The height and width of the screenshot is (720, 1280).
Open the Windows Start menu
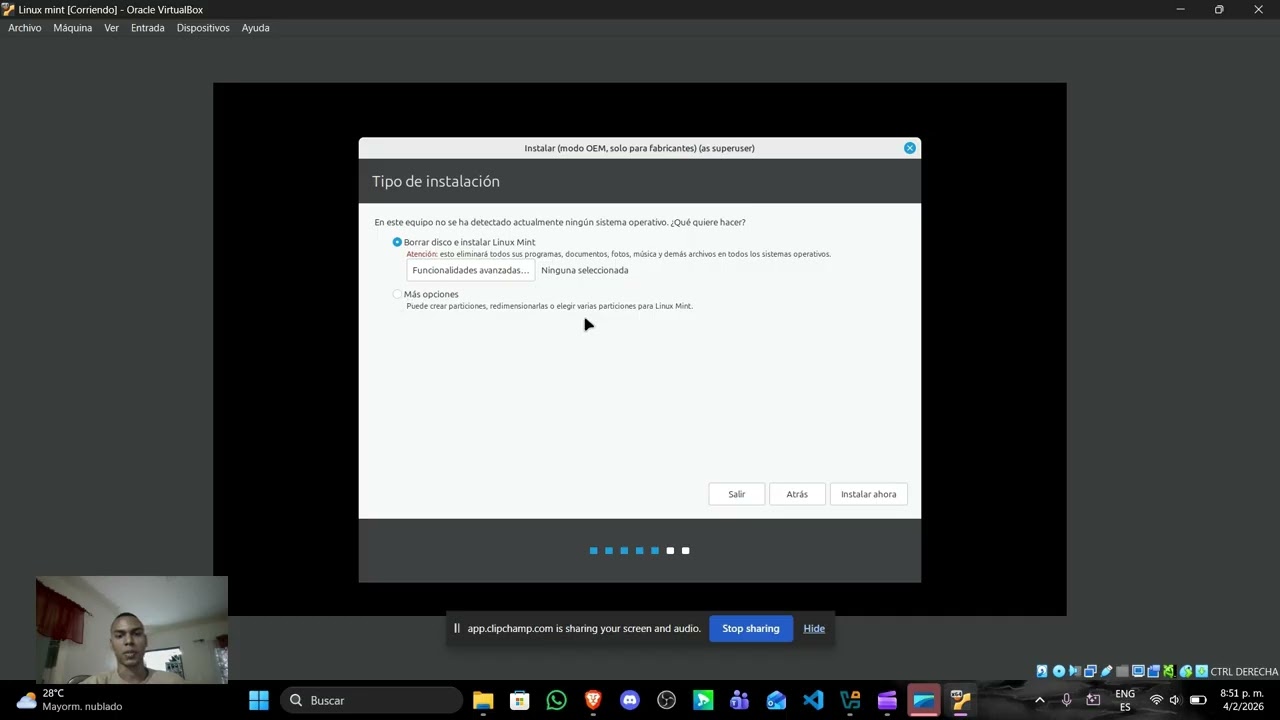tap(259, 700)
